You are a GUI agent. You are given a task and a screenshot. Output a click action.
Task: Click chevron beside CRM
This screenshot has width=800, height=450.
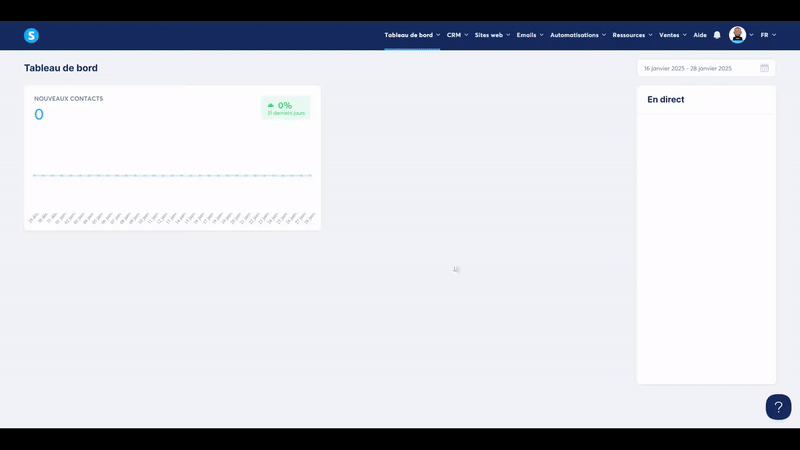pyautogui.click(x=466, y=35)
